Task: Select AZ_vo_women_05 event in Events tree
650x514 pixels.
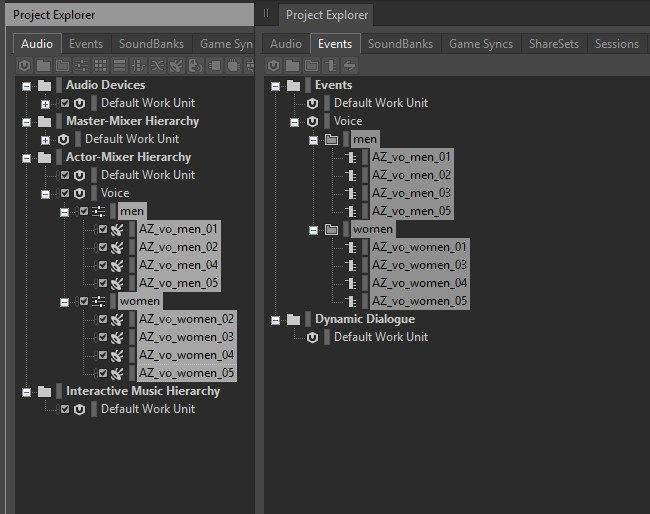Action: [419, 301]
